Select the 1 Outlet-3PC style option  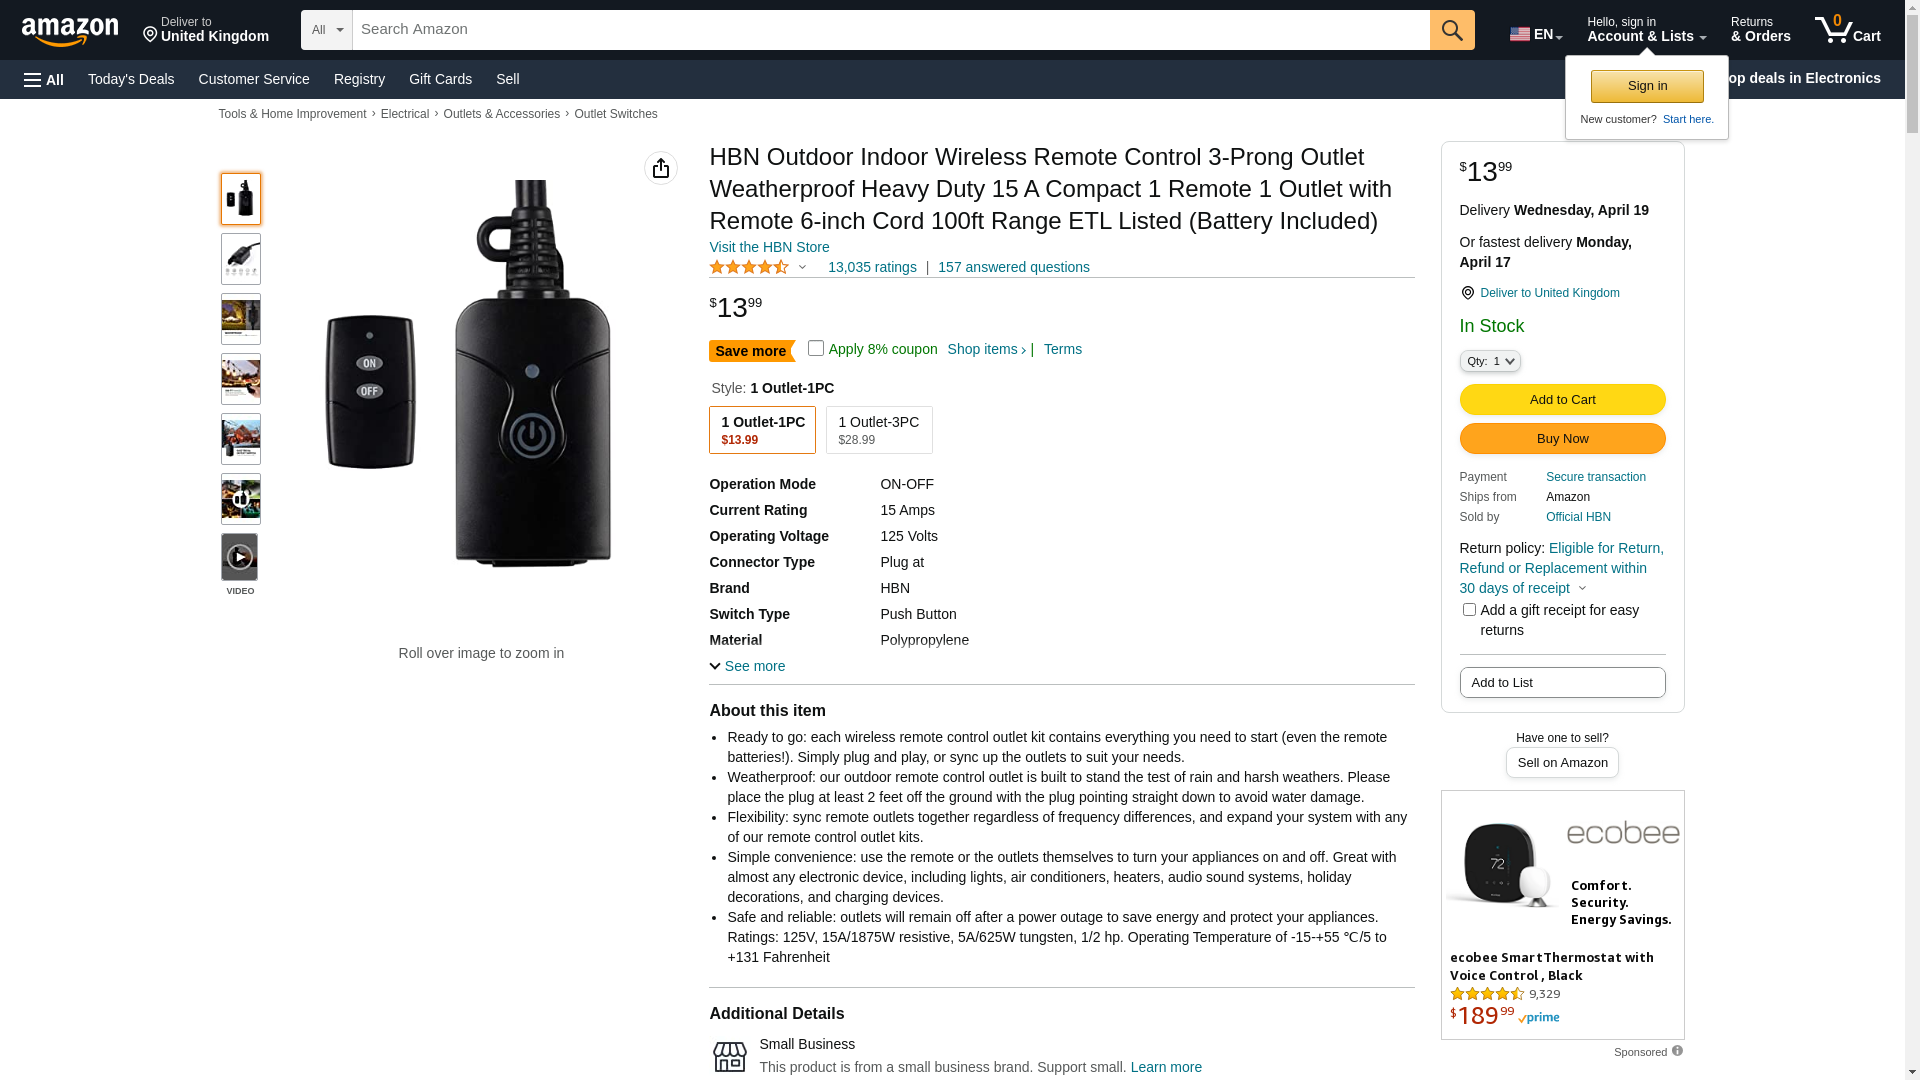click(x=879, y=430)
